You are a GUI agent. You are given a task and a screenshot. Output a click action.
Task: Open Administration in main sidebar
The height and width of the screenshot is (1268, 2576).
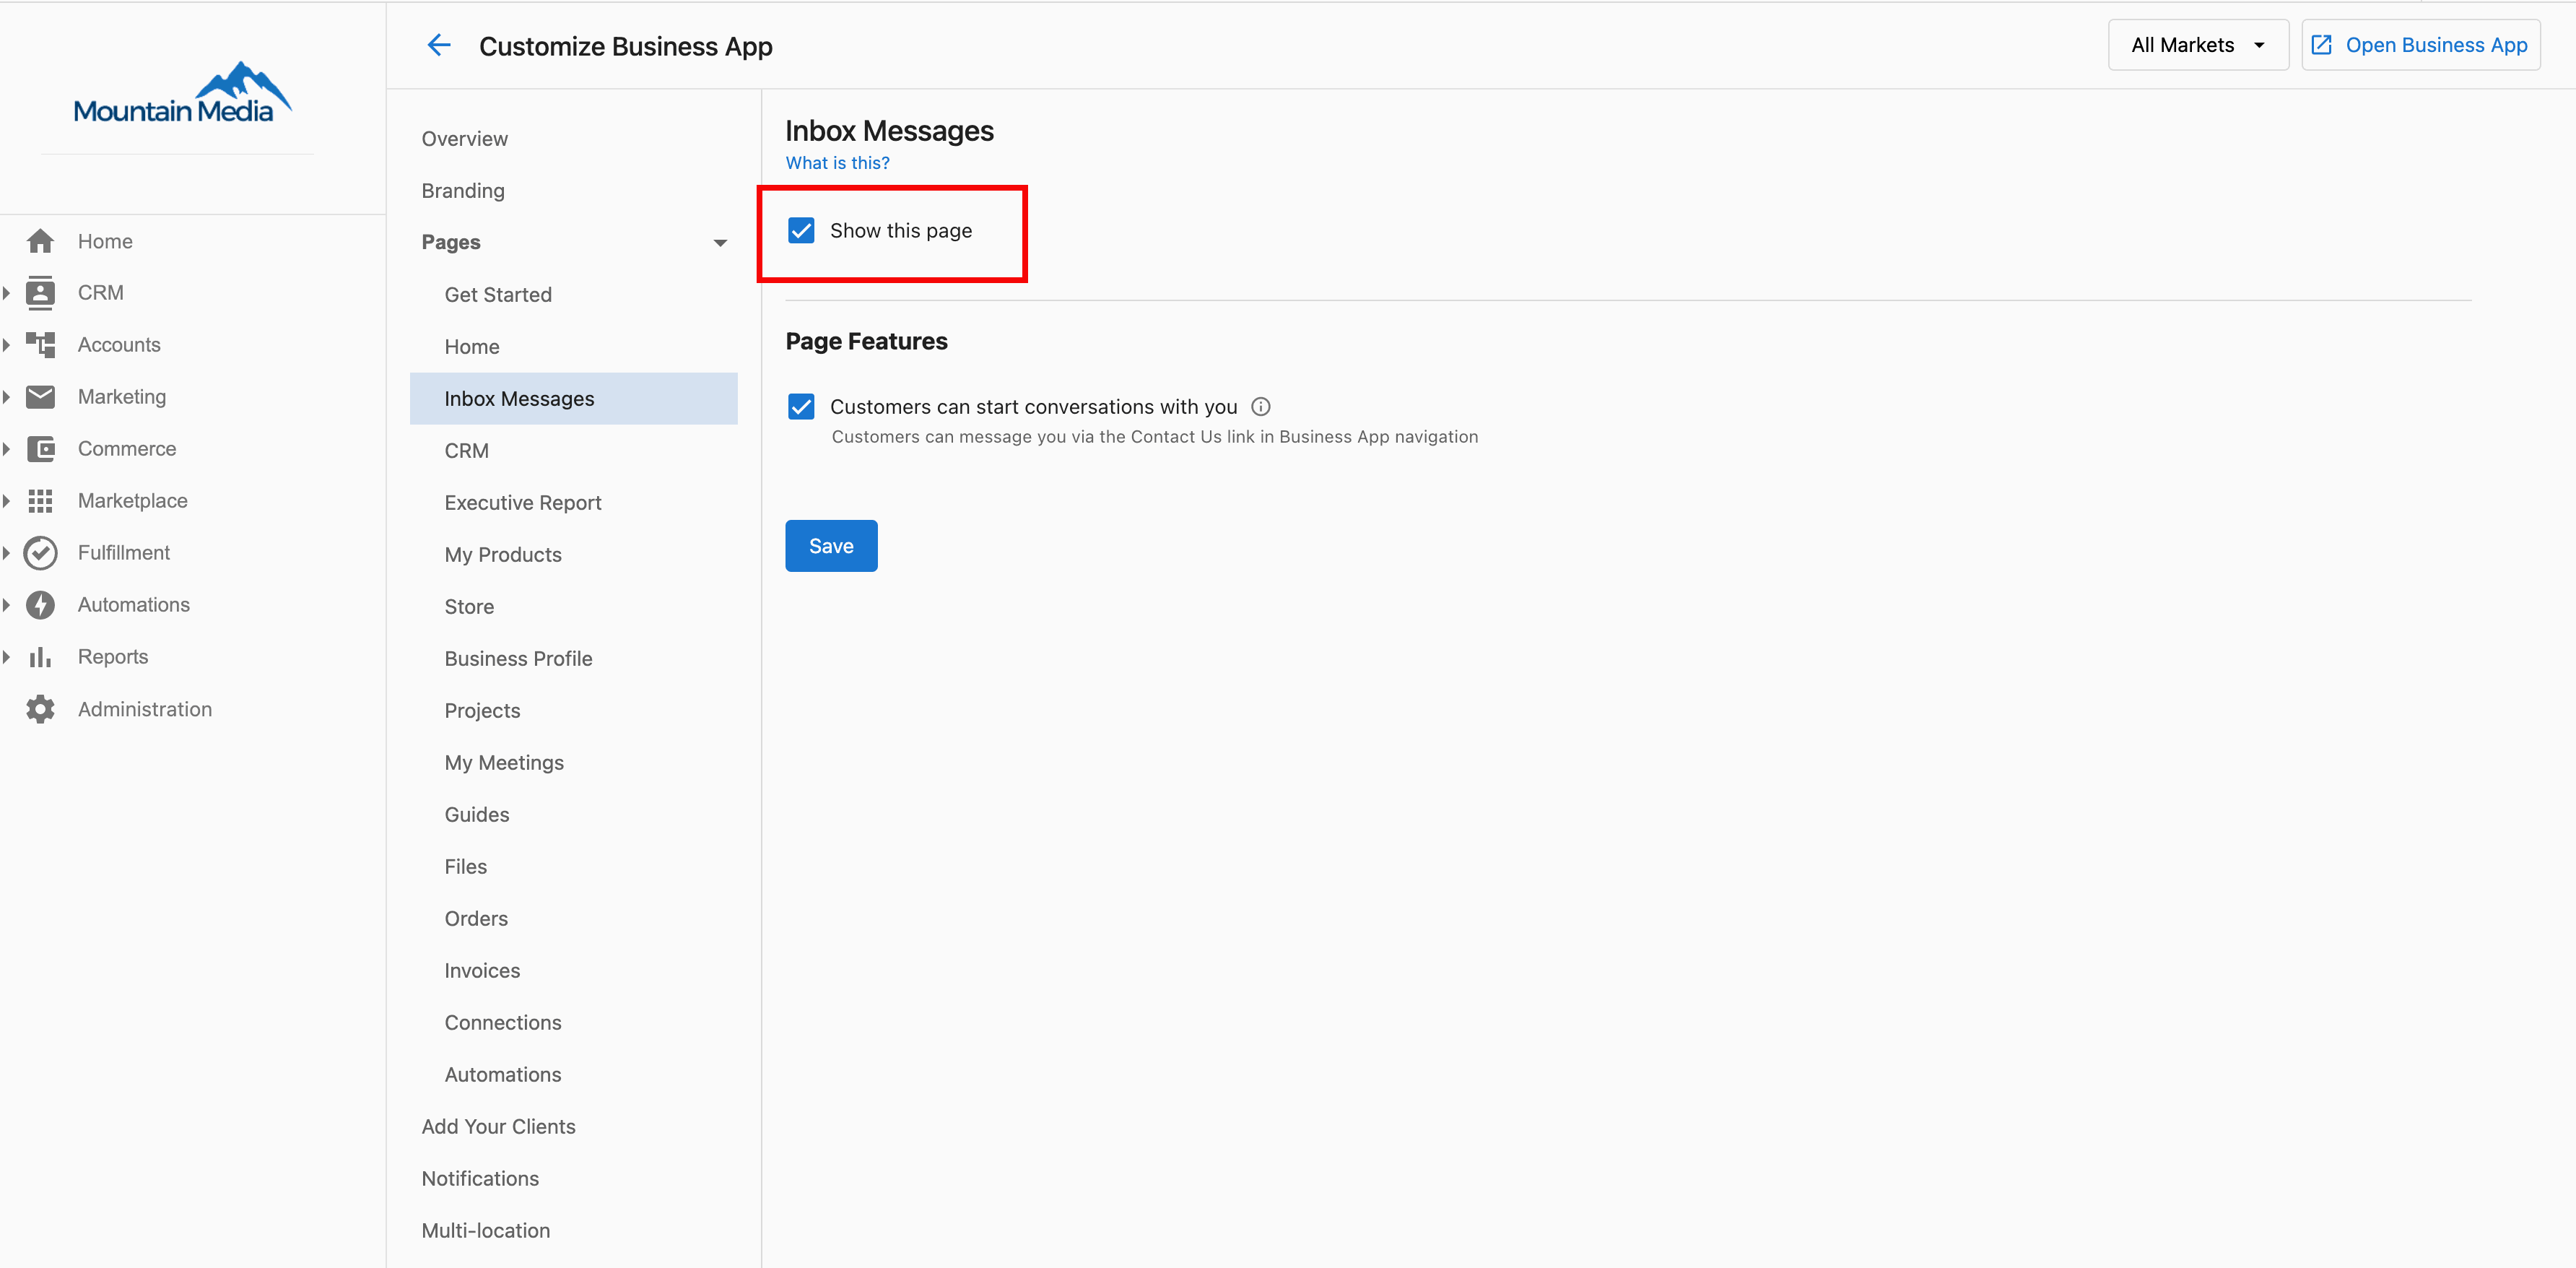pos(145,709)
